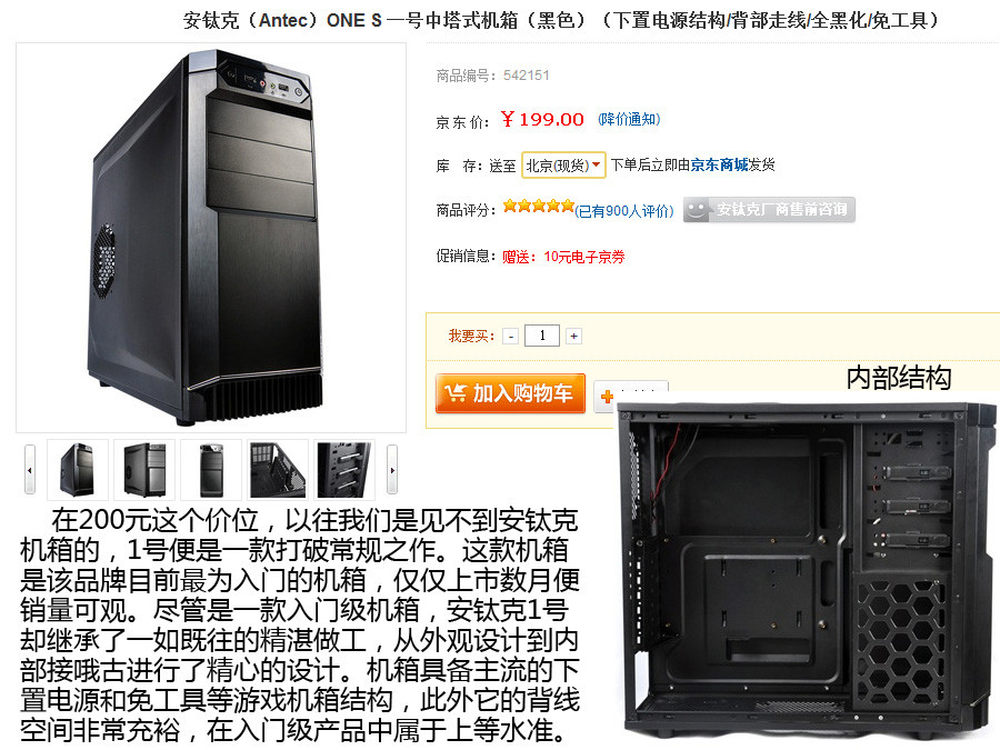Click the red arrow of the region dropdown

click(x=596, y=165)
